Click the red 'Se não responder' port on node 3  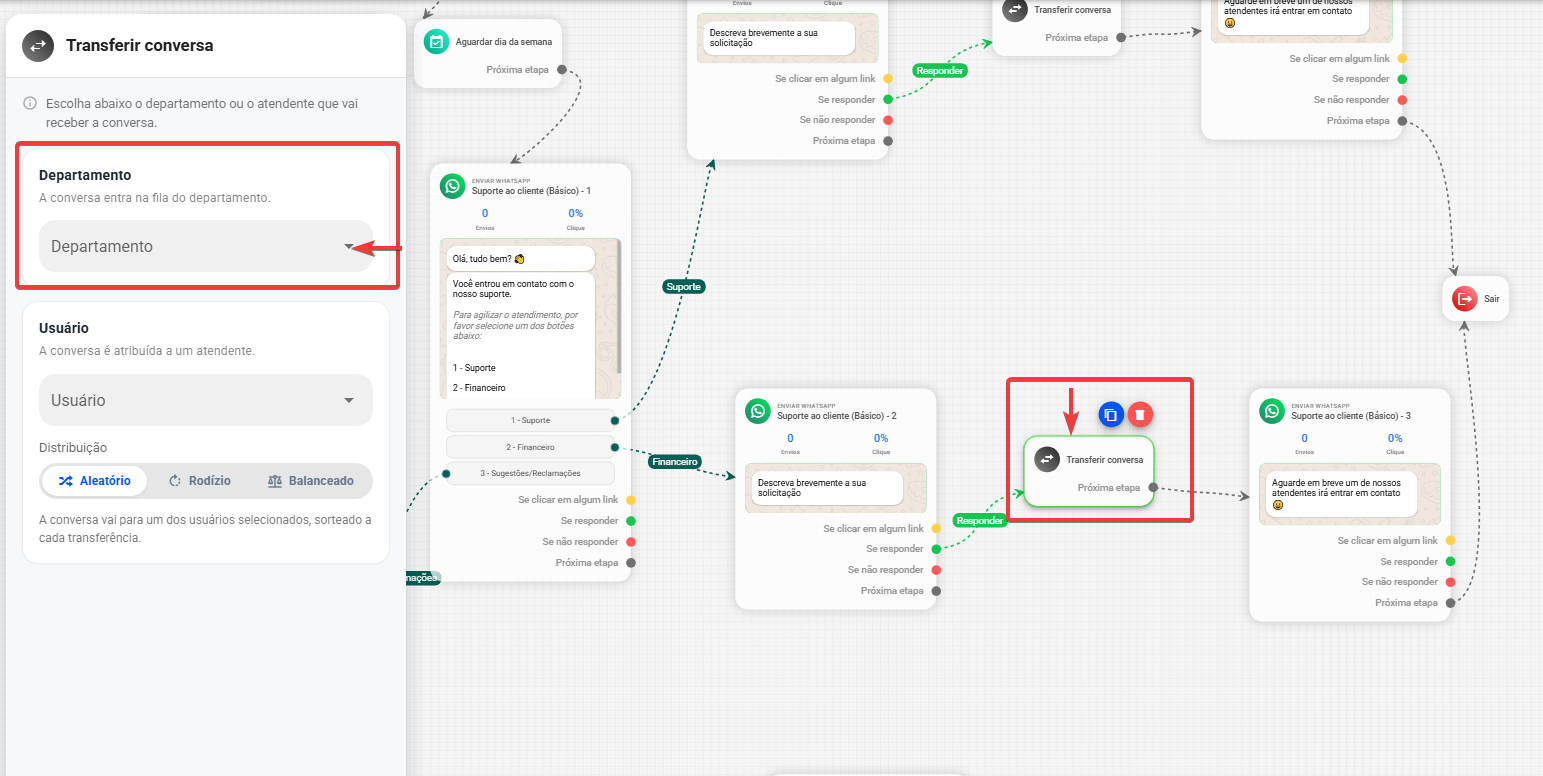pos(1450,582)
